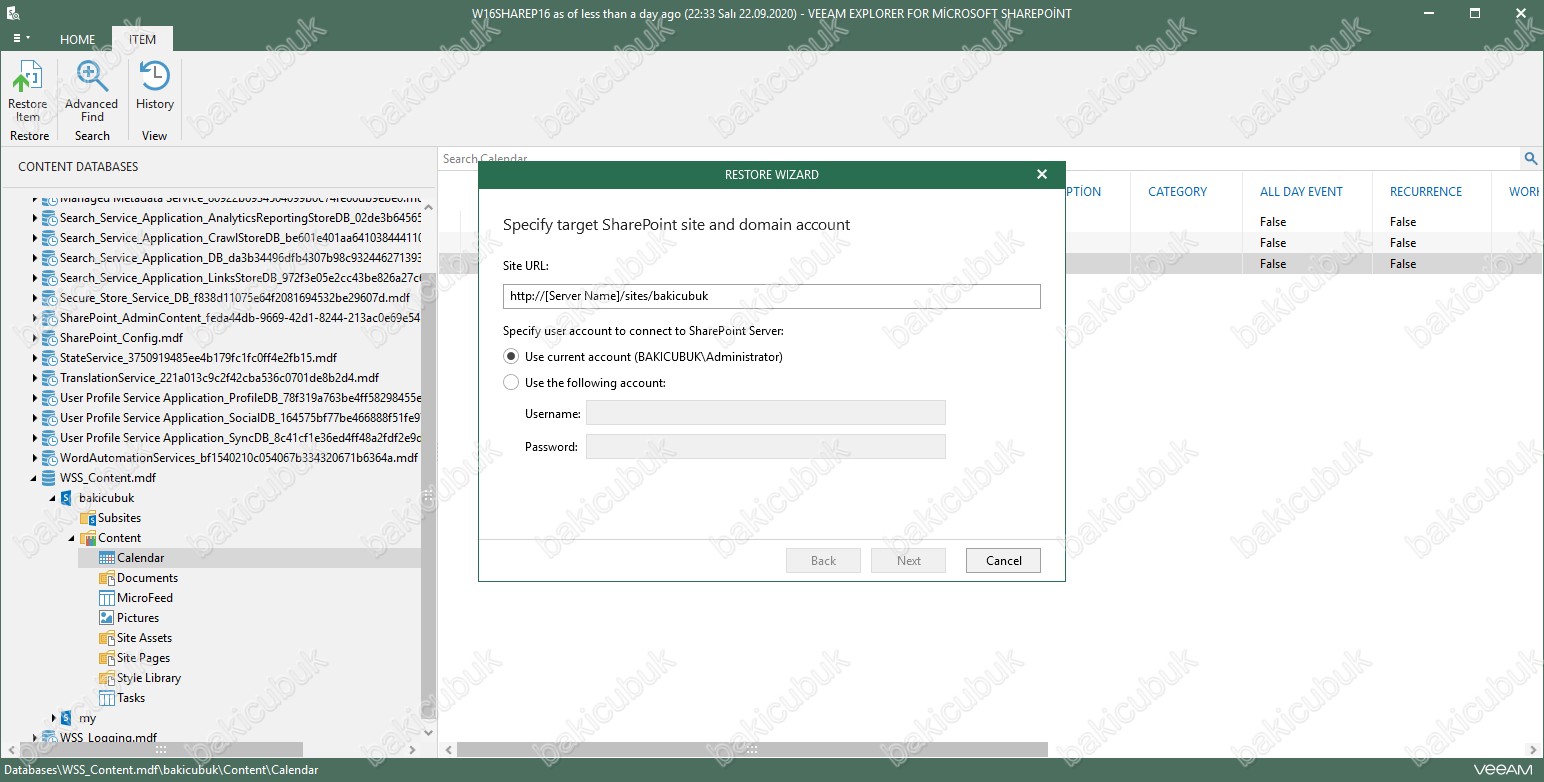1544x782 pixels.
Task: Expand the 'my' site node
Action: (x=54, y=718)
